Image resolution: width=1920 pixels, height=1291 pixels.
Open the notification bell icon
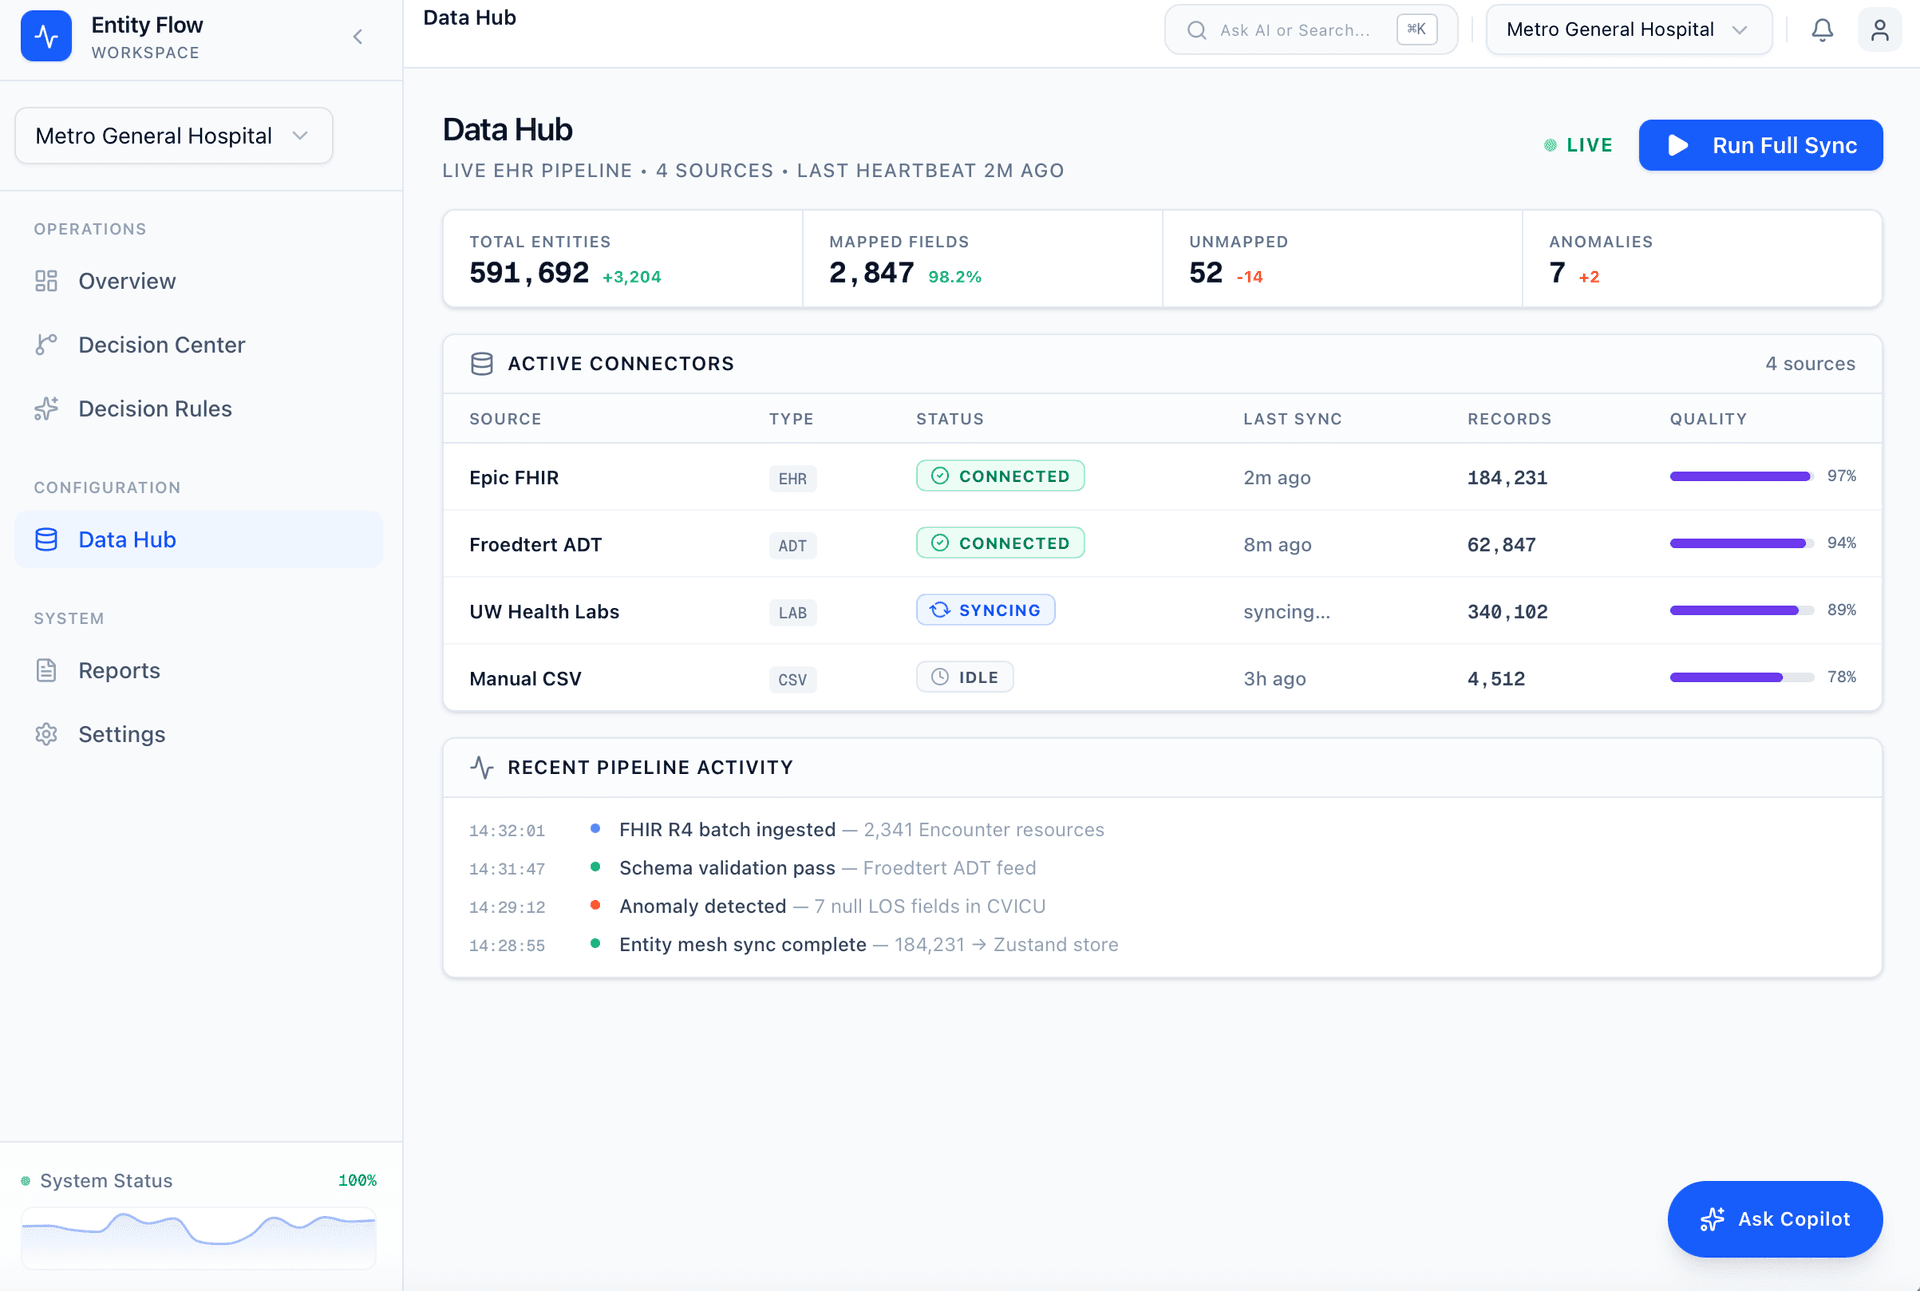coord(1822,30)
